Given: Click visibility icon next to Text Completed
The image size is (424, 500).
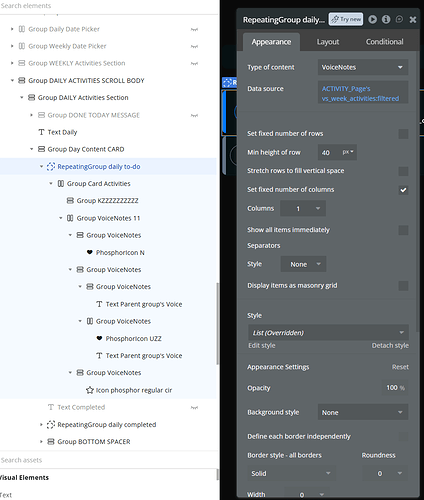Looking at the screenshot, I should (x=194, y=407).
